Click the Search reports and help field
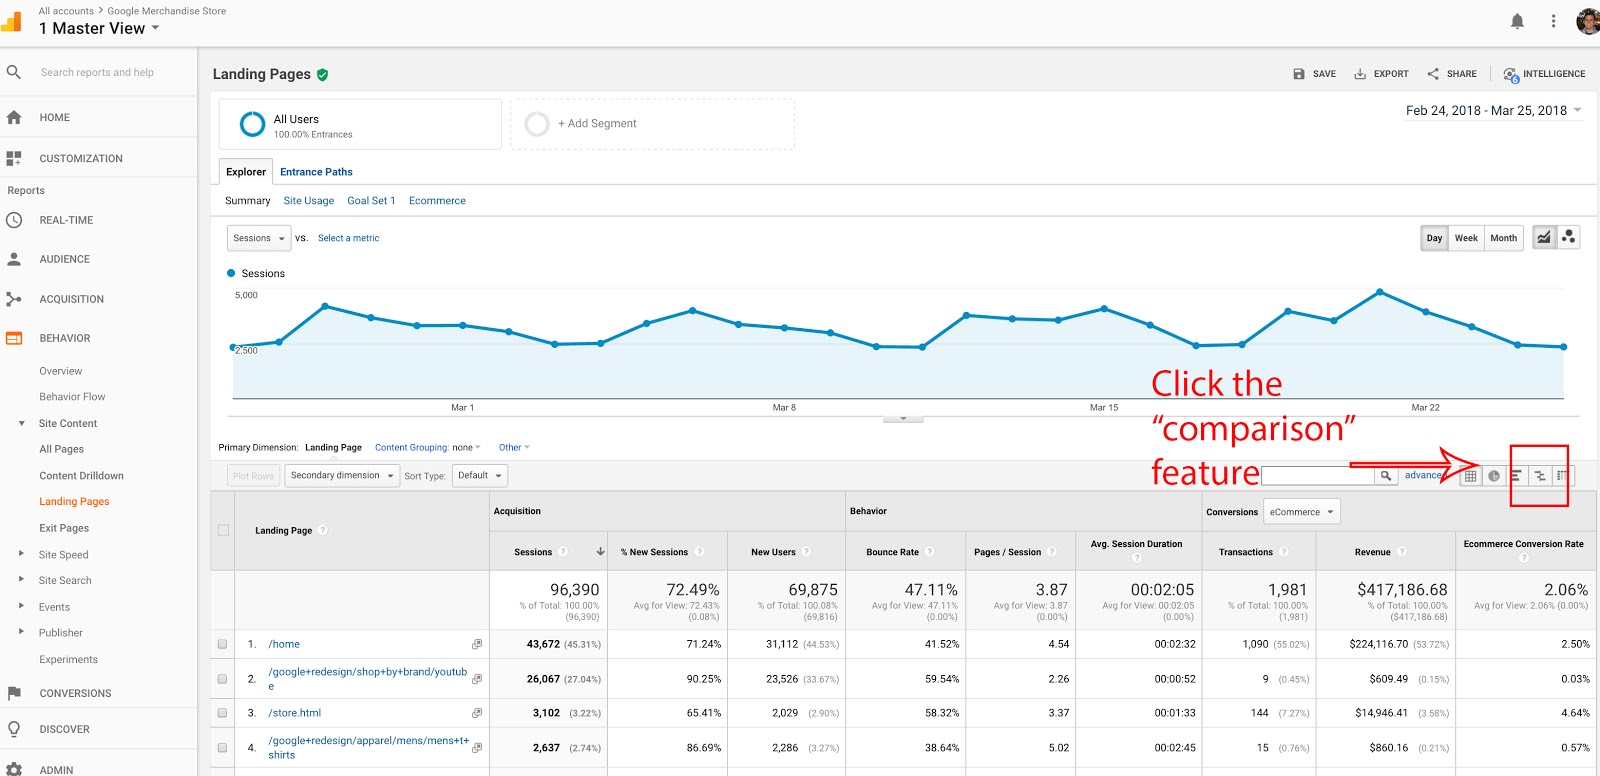The width and height of the screenshot is (1600, 776). (97, 72)
